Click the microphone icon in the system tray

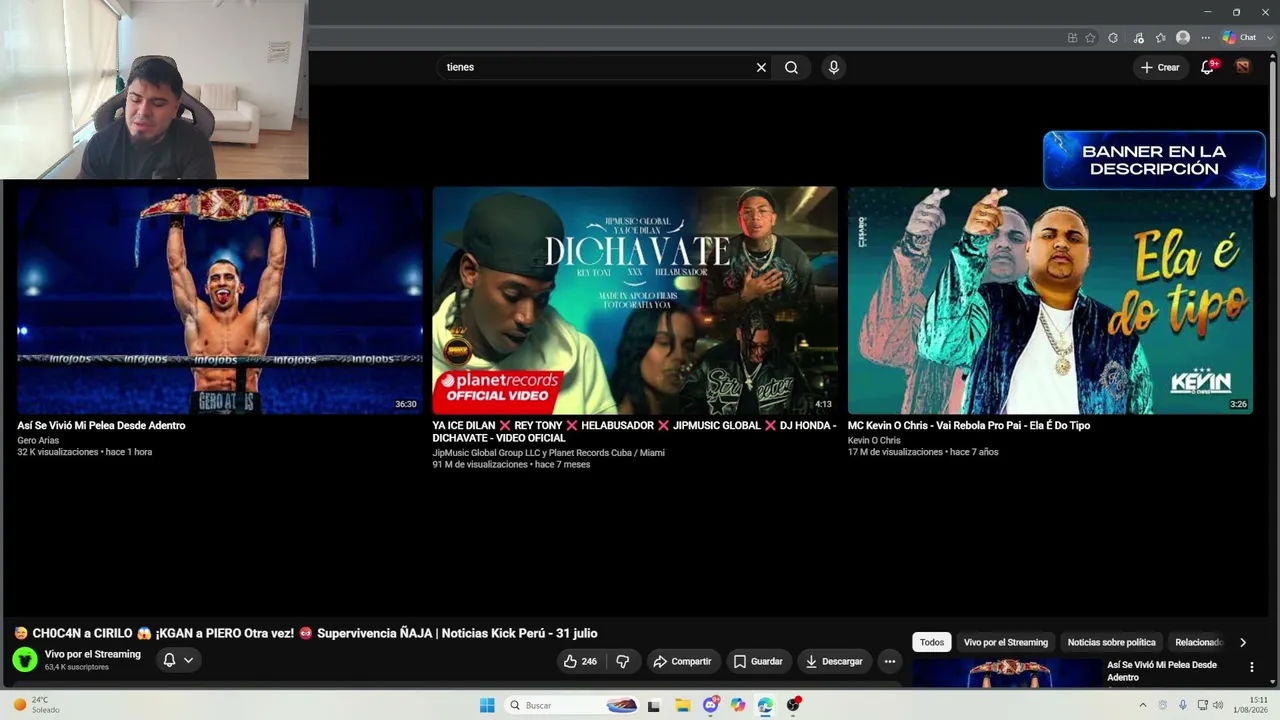[x=1181, y=705]
